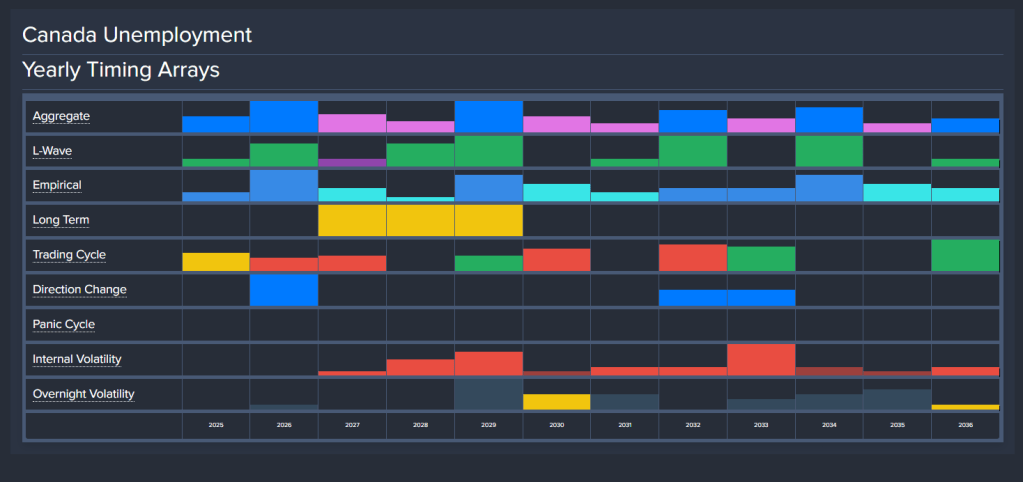Click the Yearly Timing Arrays heading
1023x482 pixels.
pyautogui.click(x=121, y=70)
